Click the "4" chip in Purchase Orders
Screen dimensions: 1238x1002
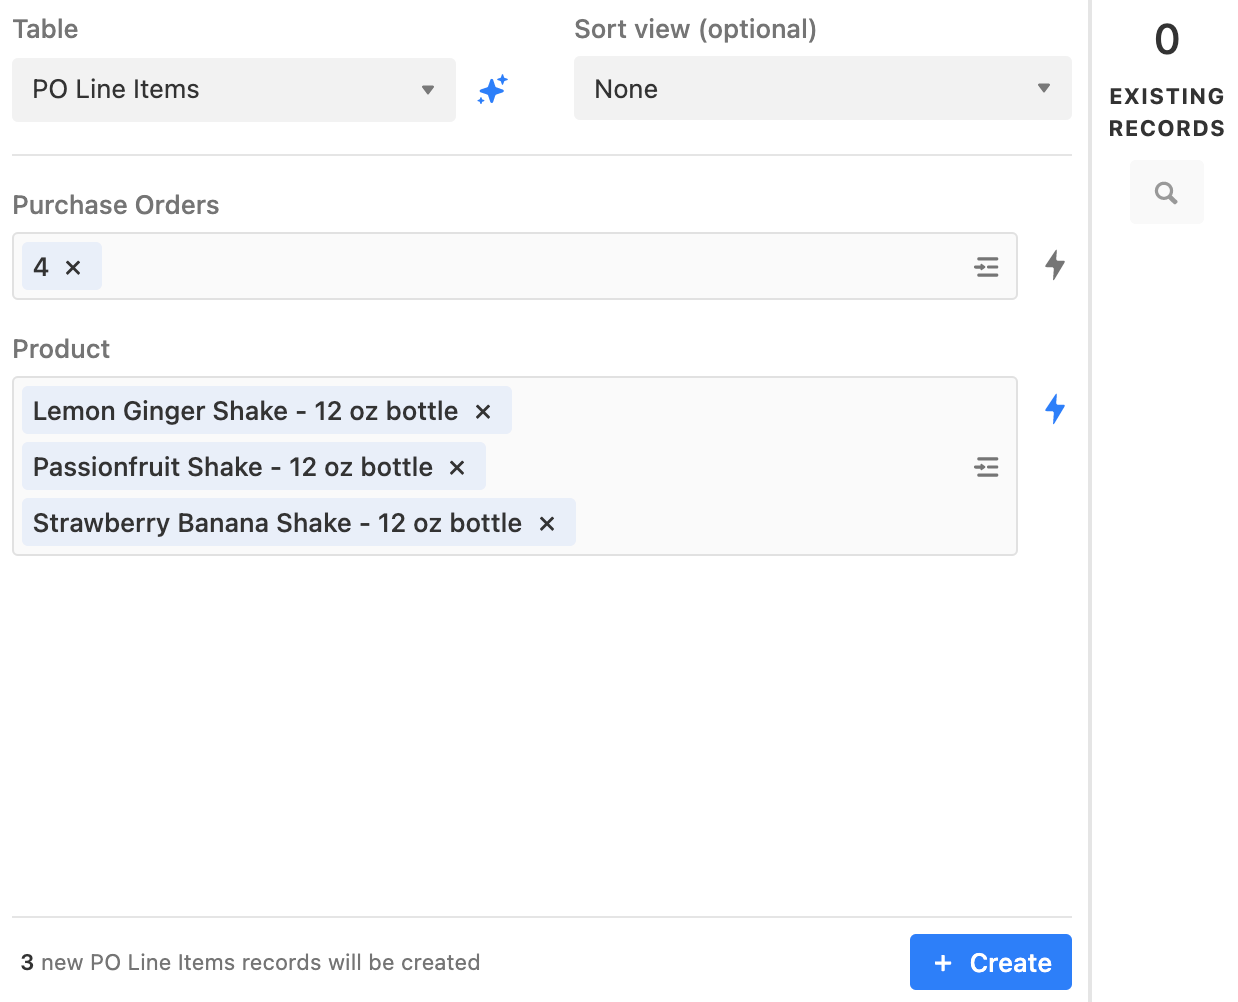tap(41, 267)
